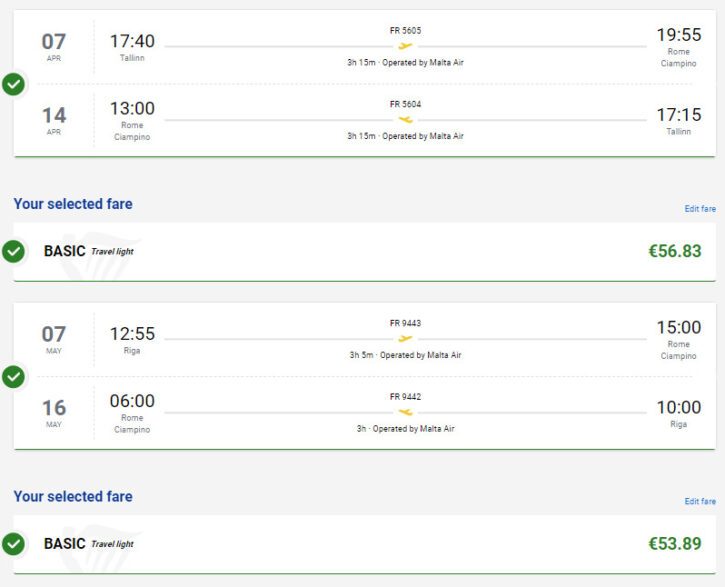725x587 pixels.
Task: Click the 07 APR departure date
Action: tap(54, 47)
